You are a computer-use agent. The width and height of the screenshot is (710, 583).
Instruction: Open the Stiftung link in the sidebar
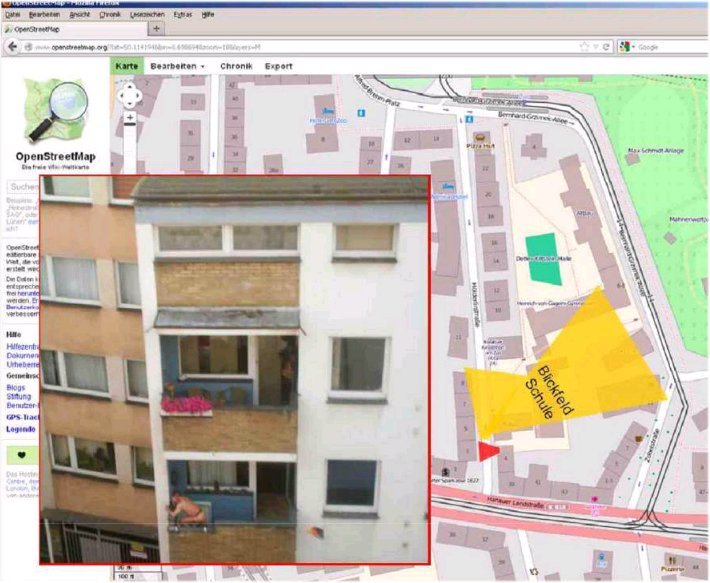point(19,397)
